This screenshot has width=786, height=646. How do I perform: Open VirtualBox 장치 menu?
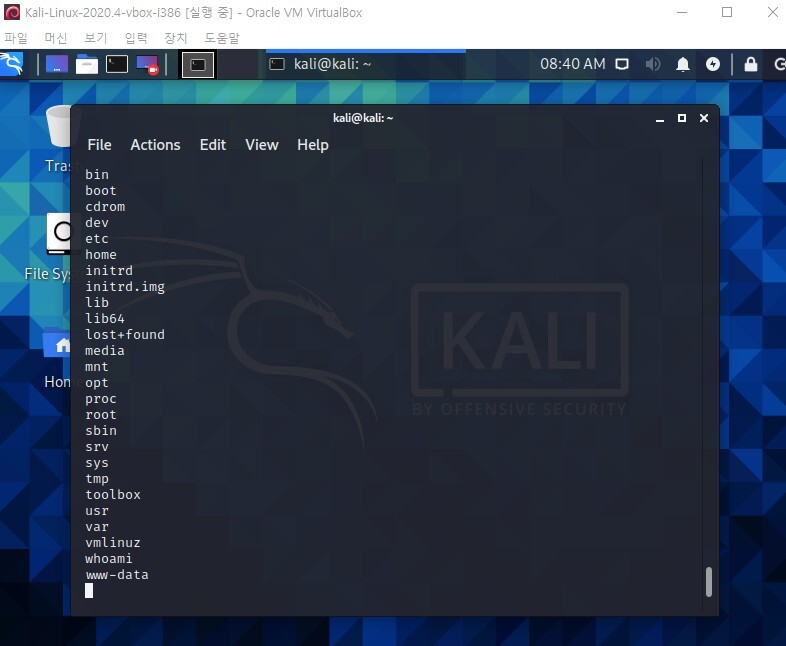click(x=176, y=38)
